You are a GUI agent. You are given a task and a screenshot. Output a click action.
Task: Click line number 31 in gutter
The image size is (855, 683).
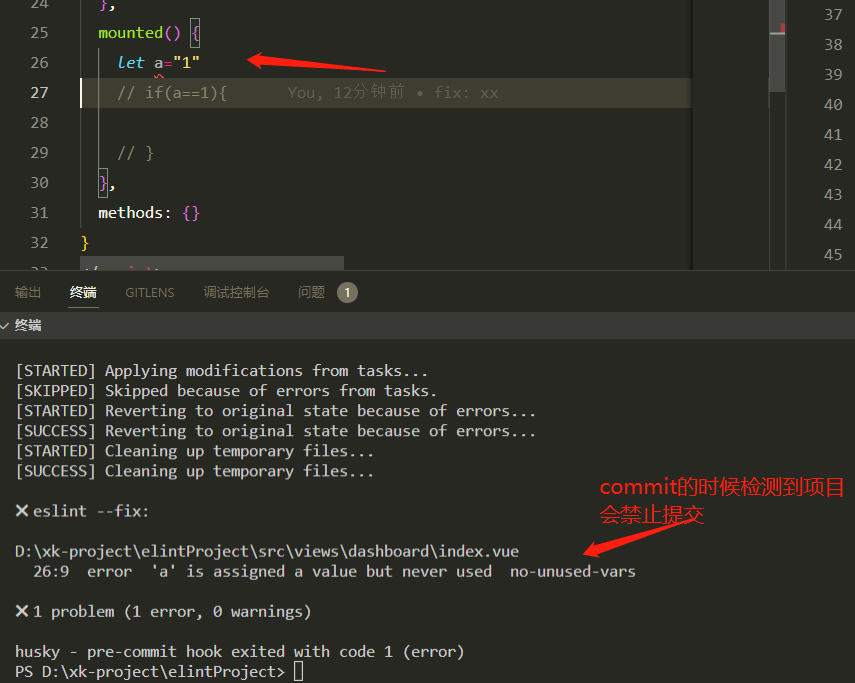[x=39, y=213]
